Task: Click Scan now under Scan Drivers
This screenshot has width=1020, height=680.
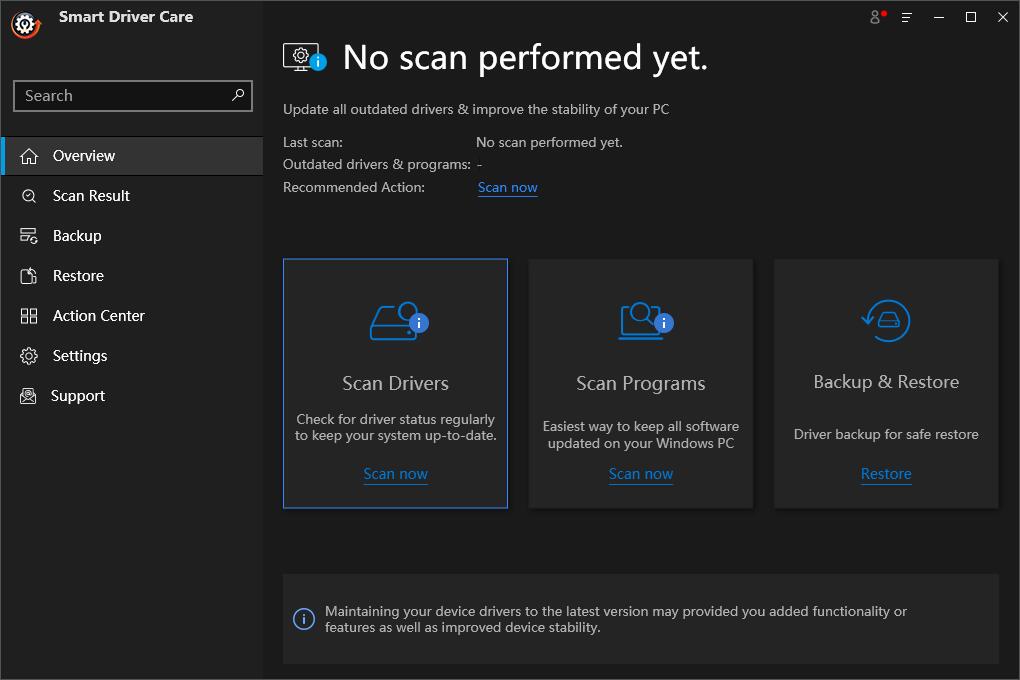Action: [395, 473]
